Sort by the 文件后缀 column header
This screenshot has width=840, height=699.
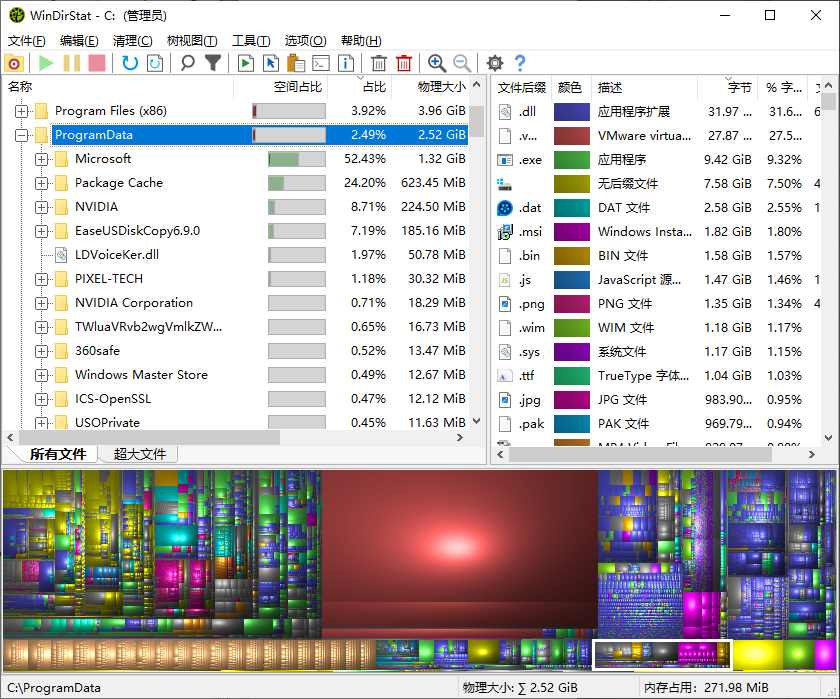point(521,88)
